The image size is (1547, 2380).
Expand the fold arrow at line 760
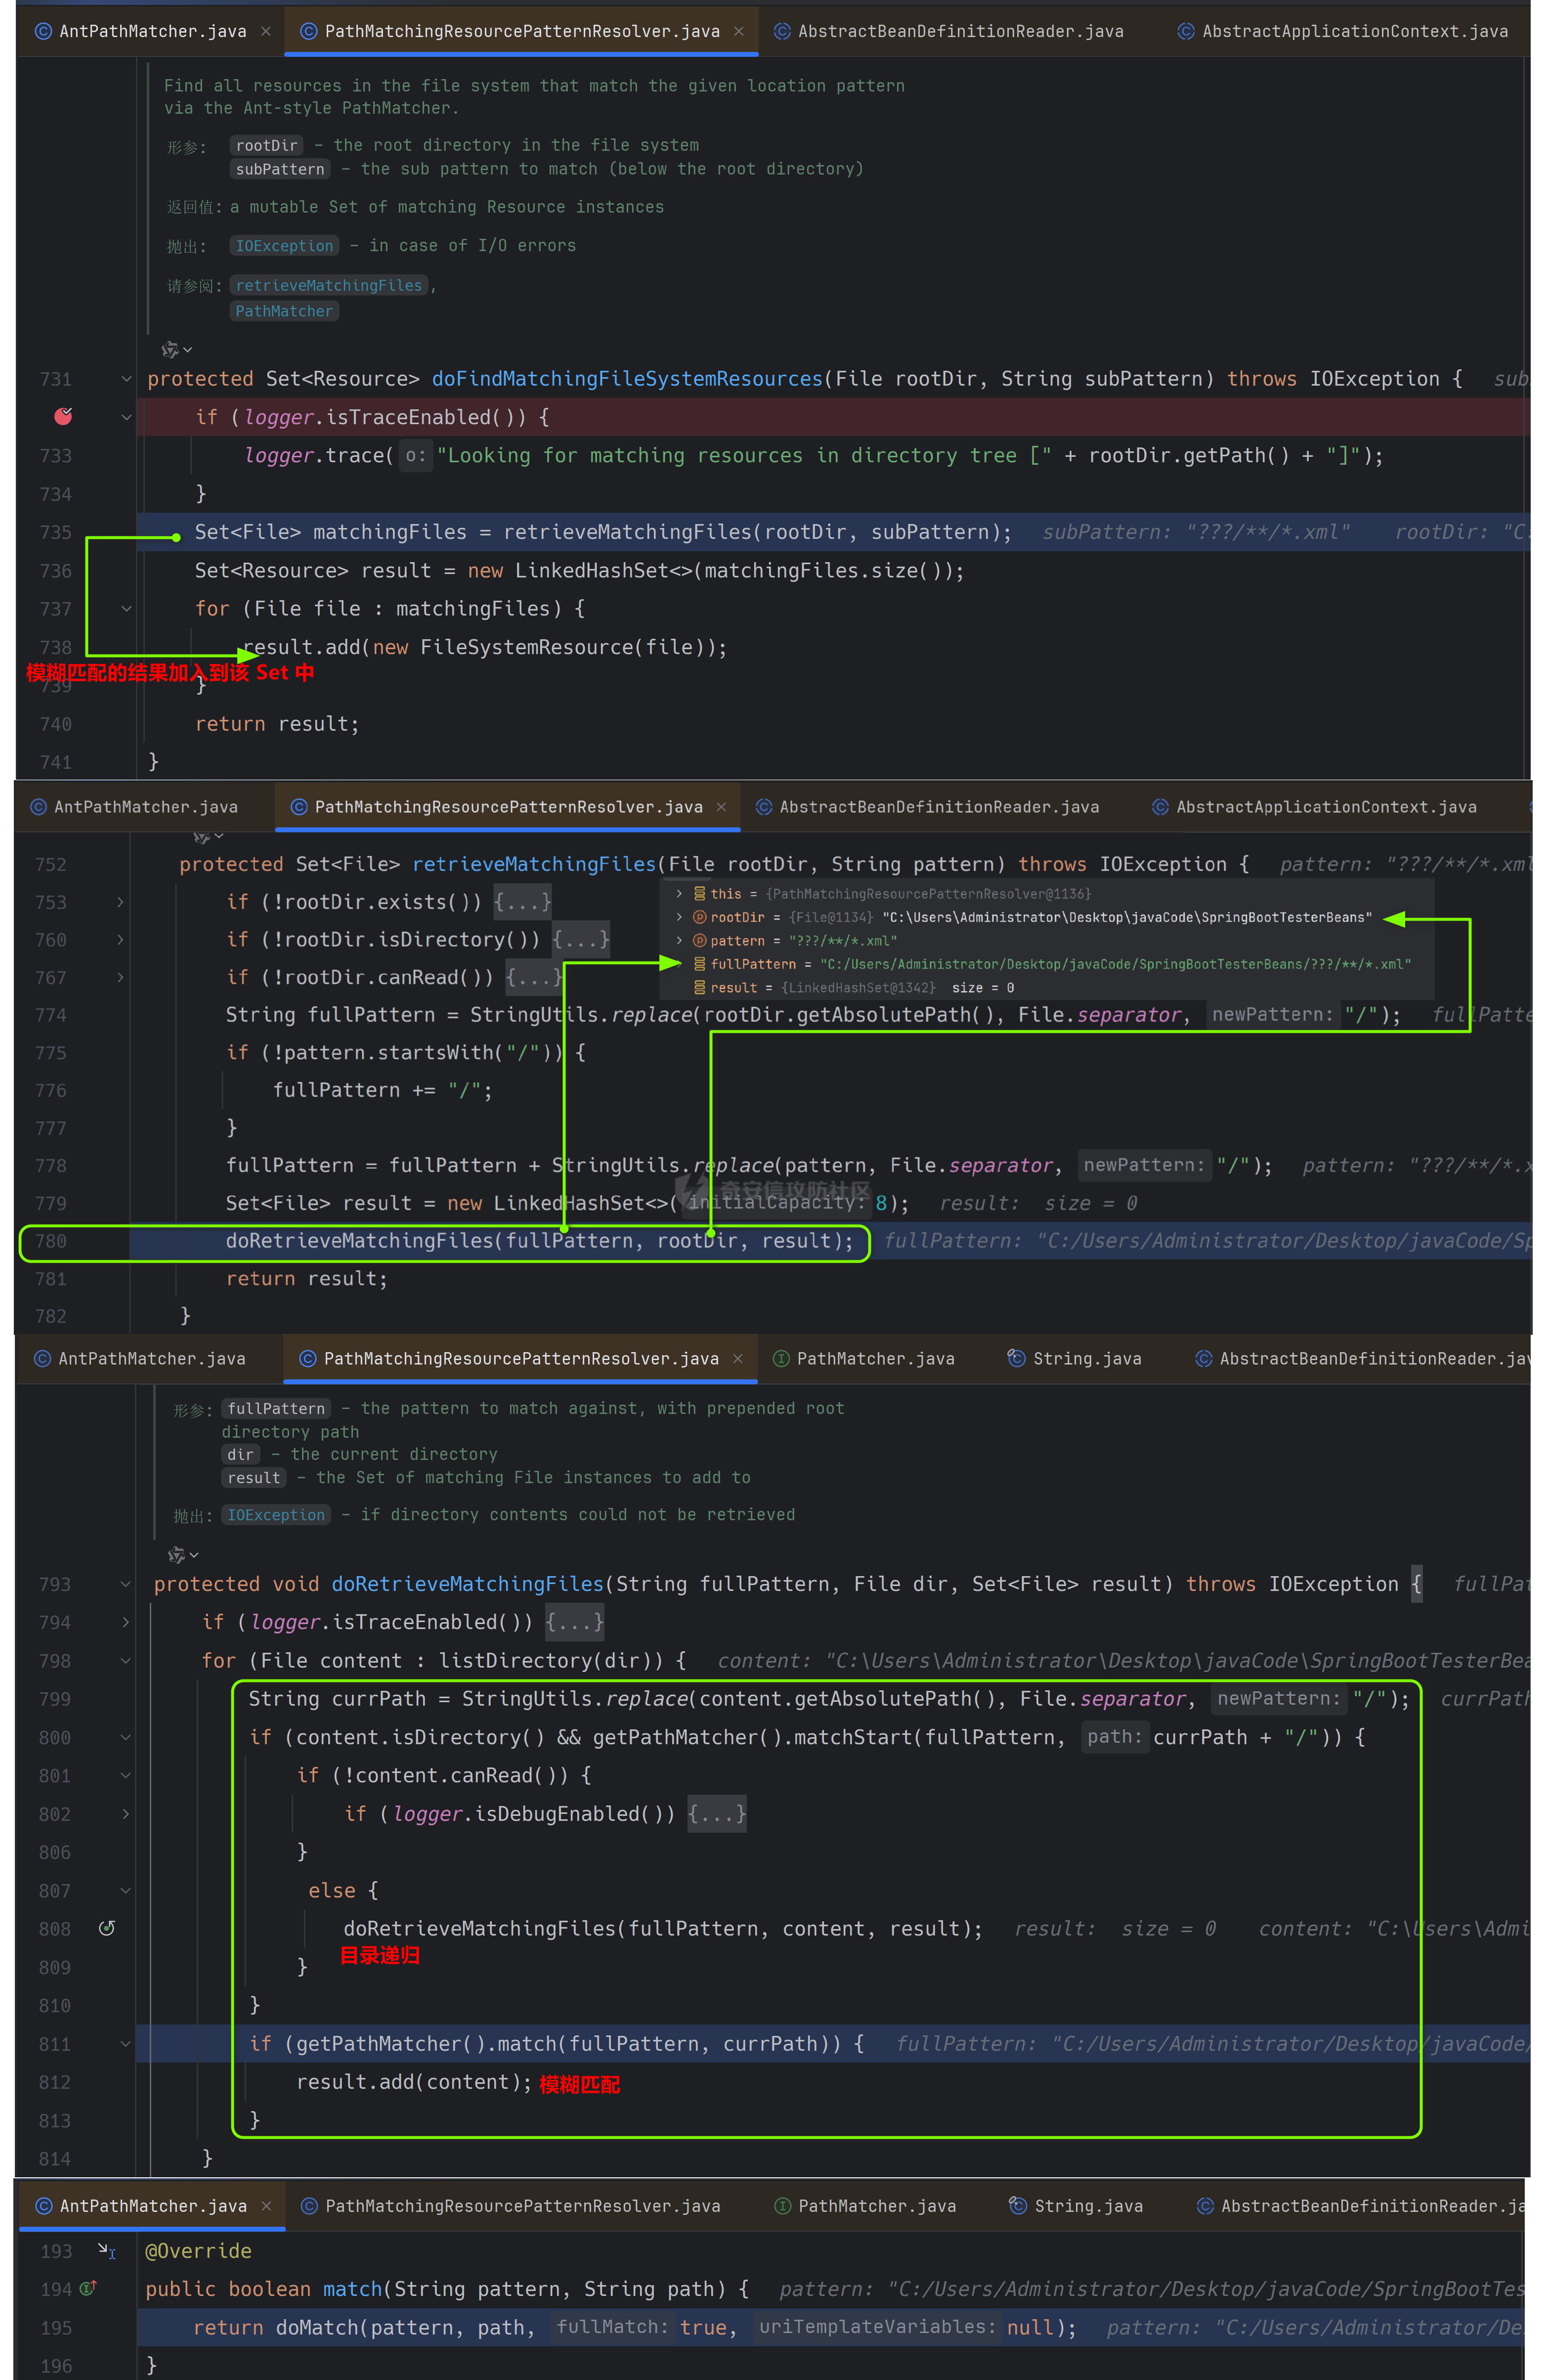coord(120,939)
